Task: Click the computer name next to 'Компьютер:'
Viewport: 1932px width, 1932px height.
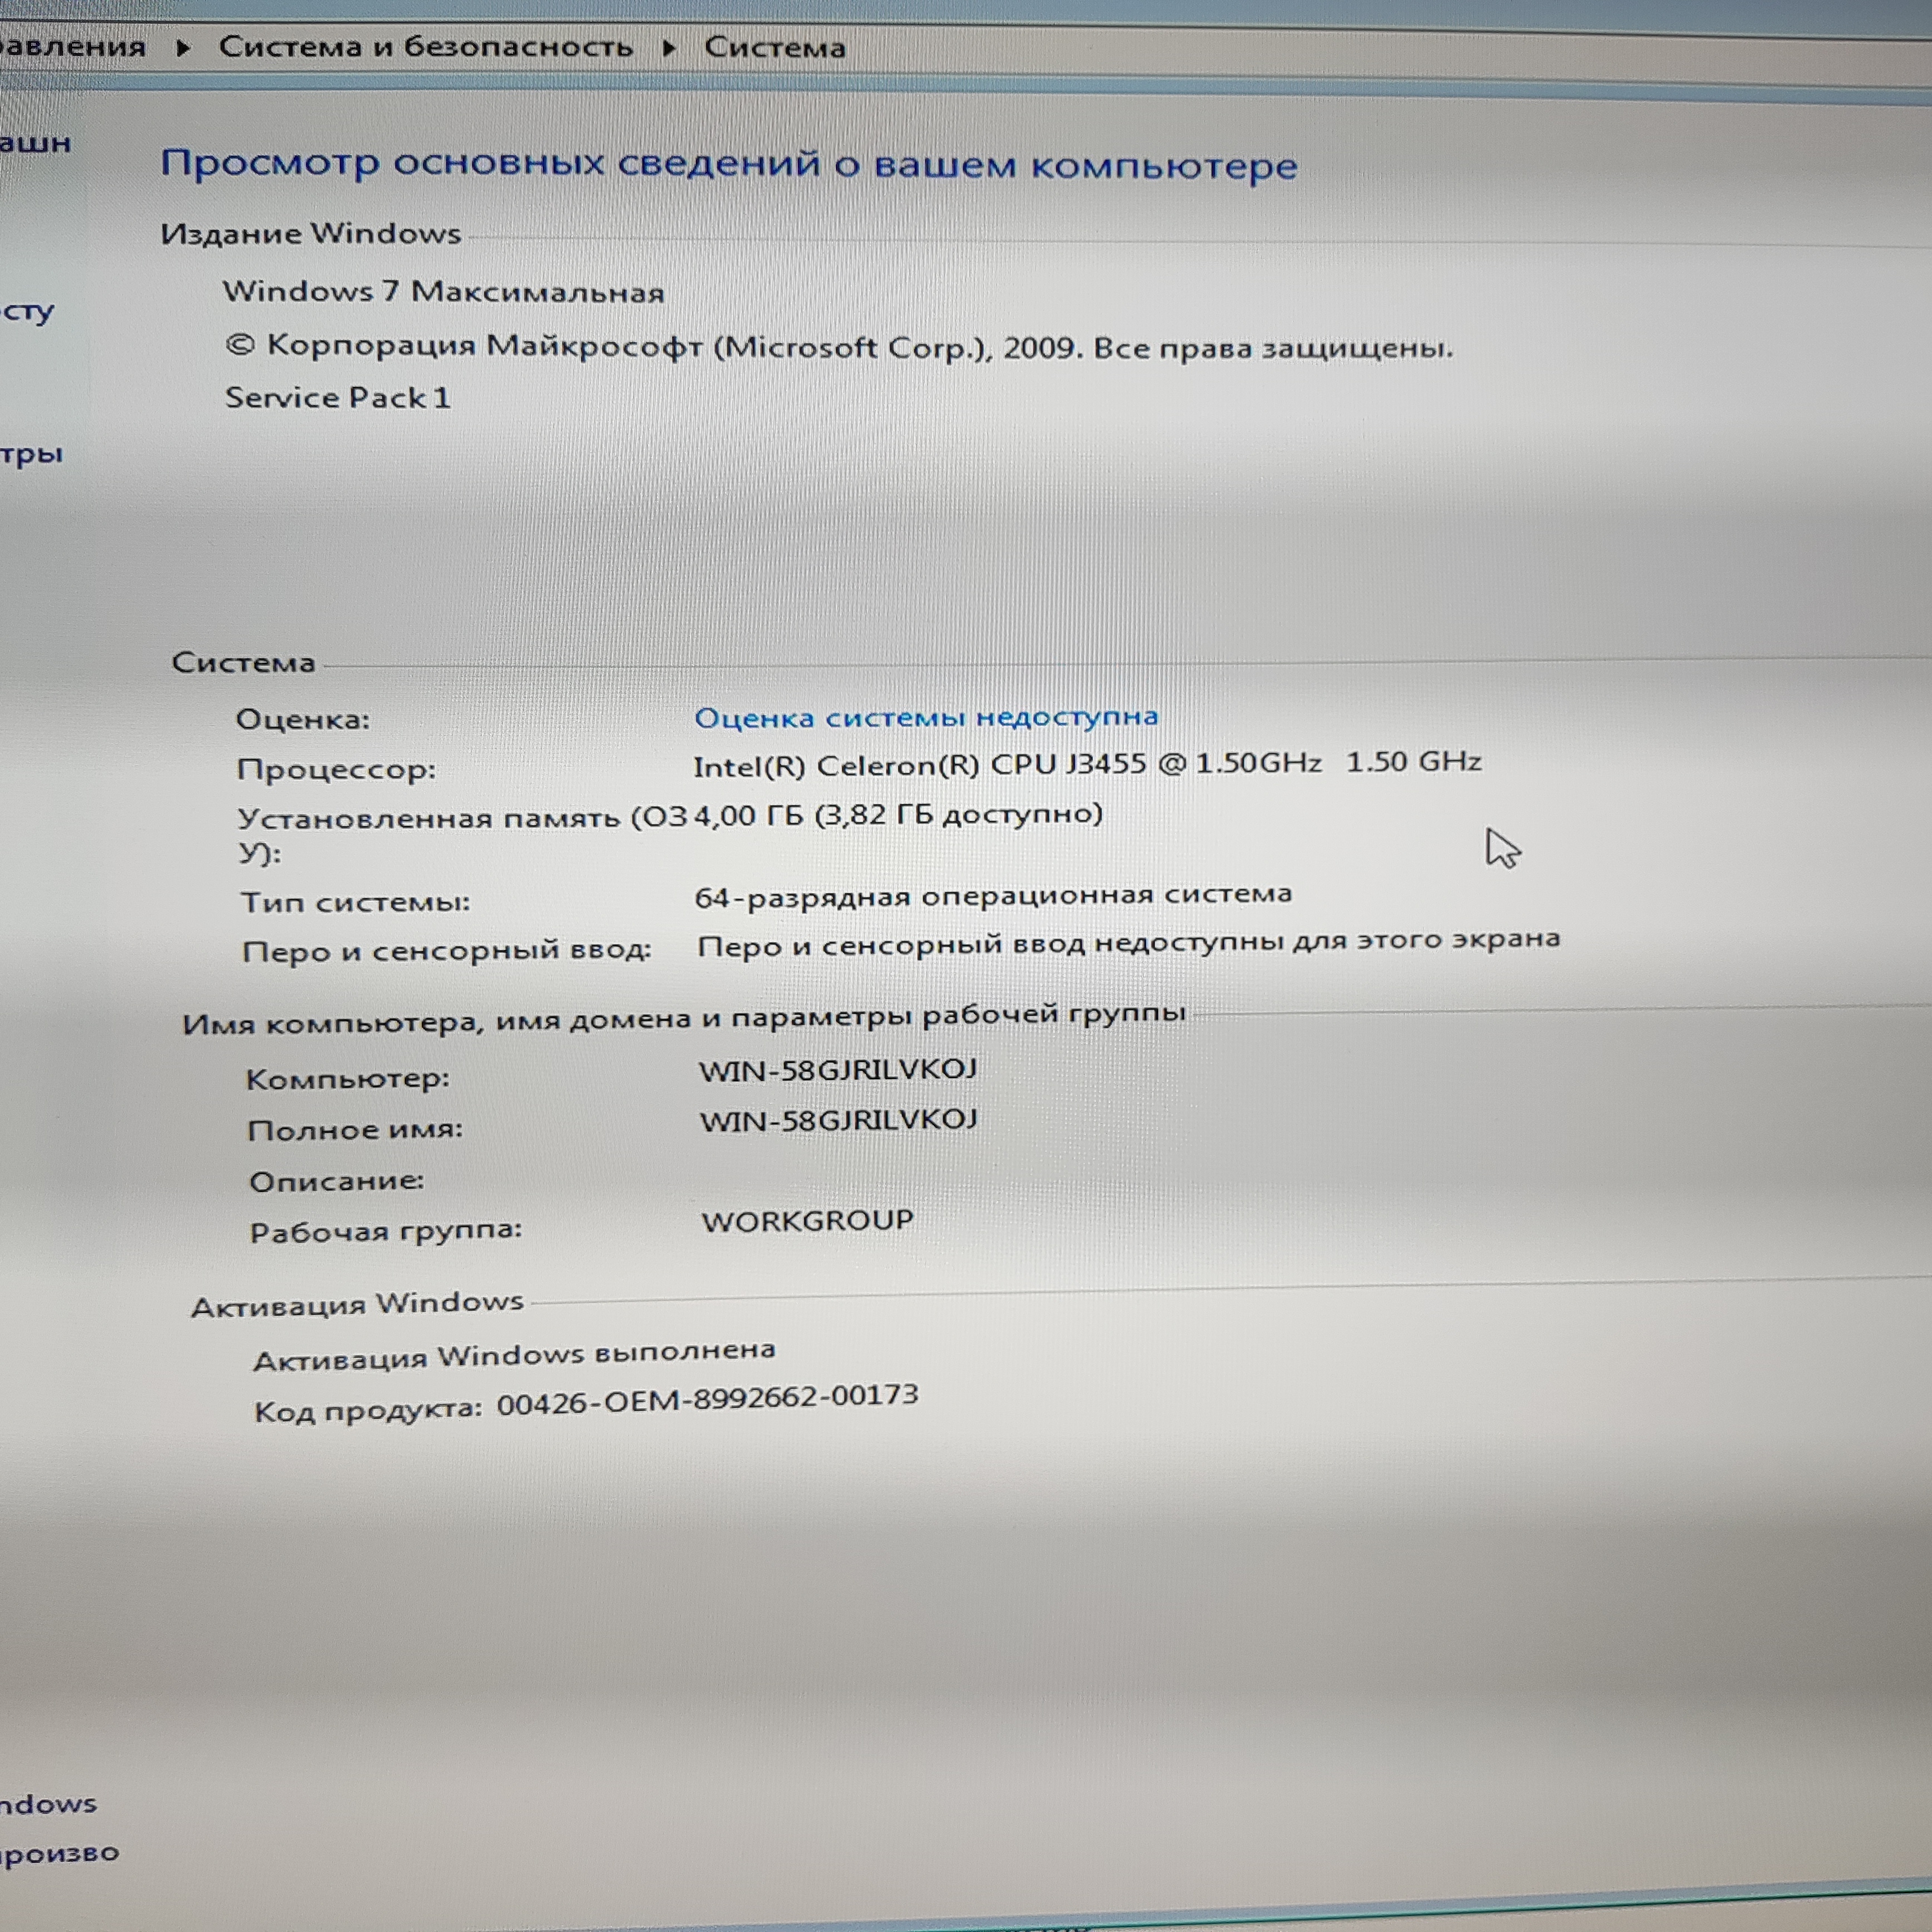Action: [x=838, y=1070]
